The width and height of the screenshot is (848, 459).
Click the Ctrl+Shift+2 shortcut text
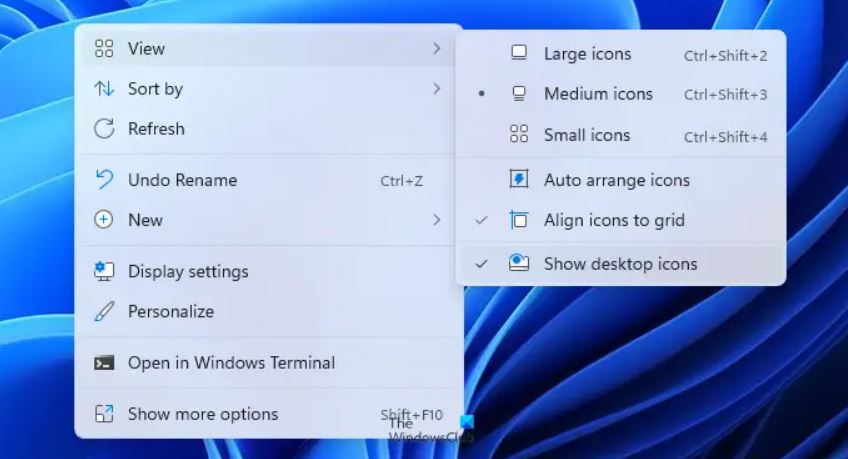coord(725,55)
